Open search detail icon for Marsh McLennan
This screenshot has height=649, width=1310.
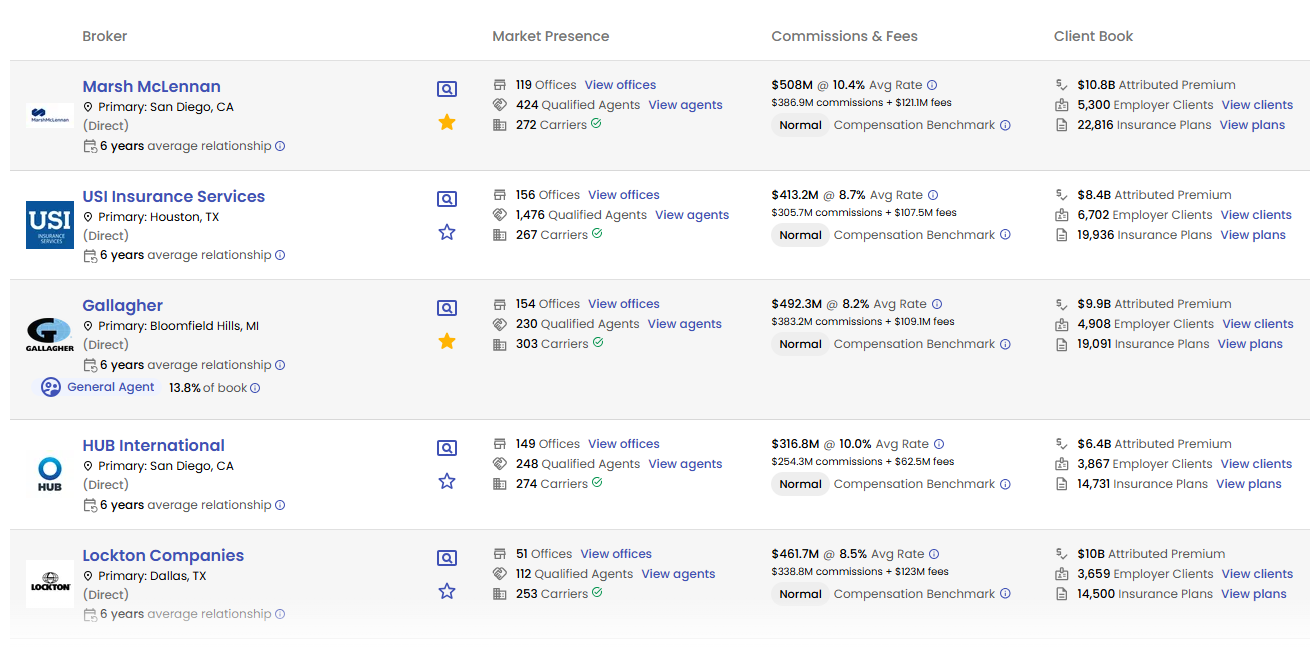447,89
